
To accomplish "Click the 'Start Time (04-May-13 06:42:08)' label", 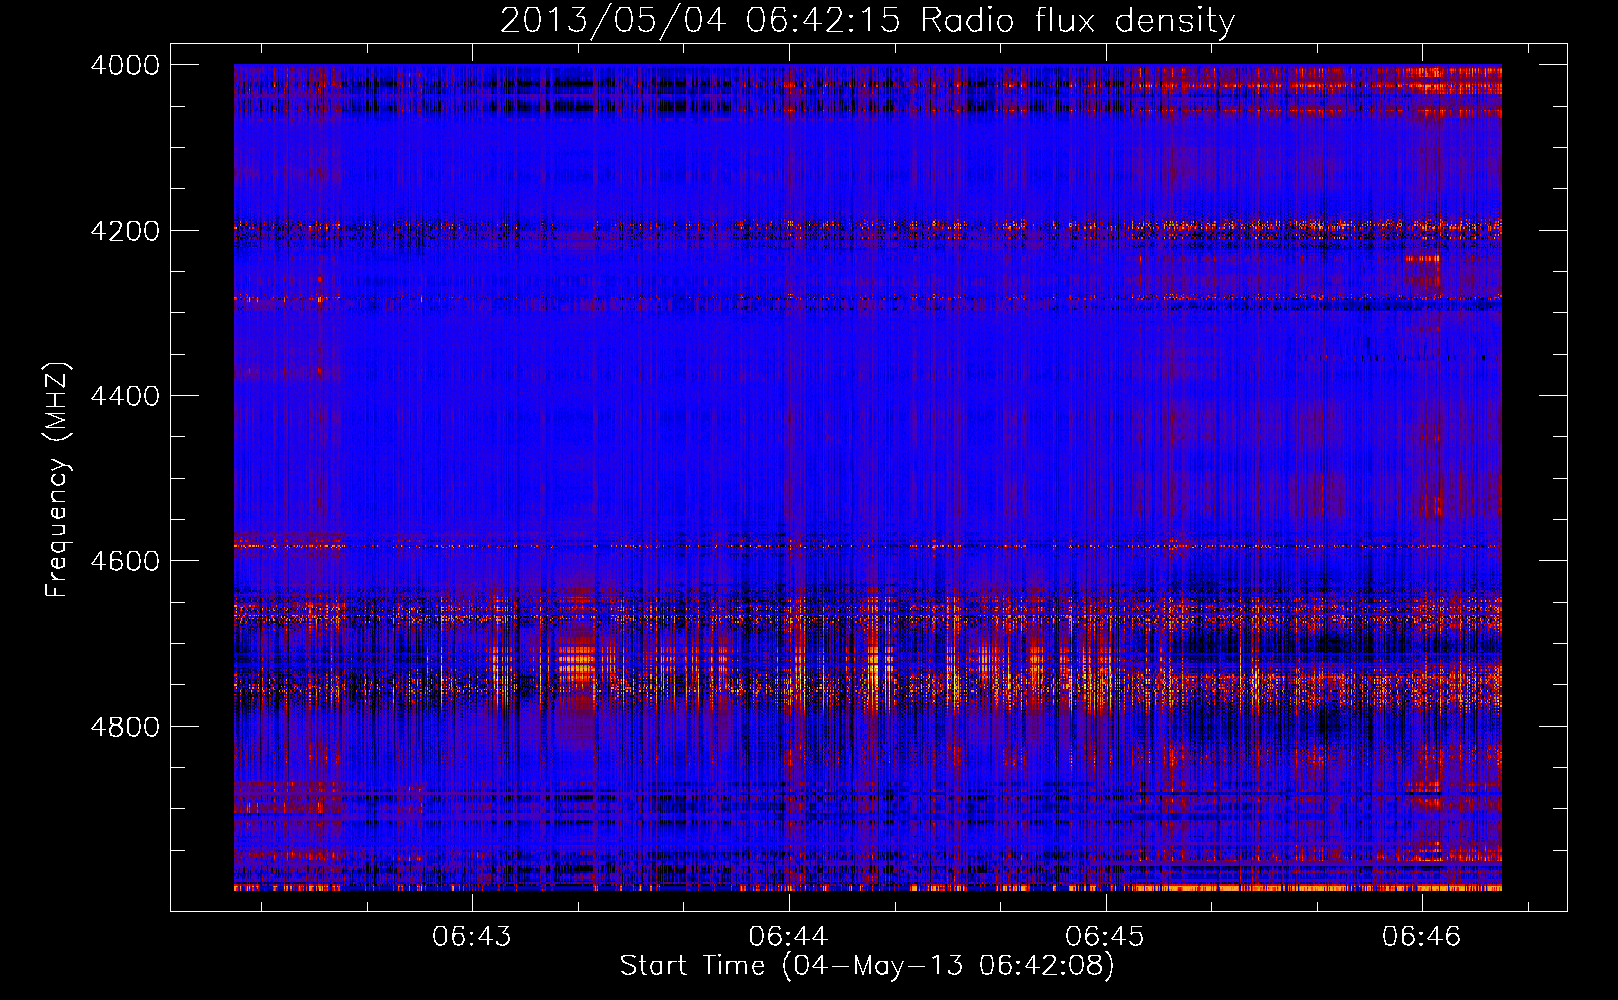I will click(867, 966).
